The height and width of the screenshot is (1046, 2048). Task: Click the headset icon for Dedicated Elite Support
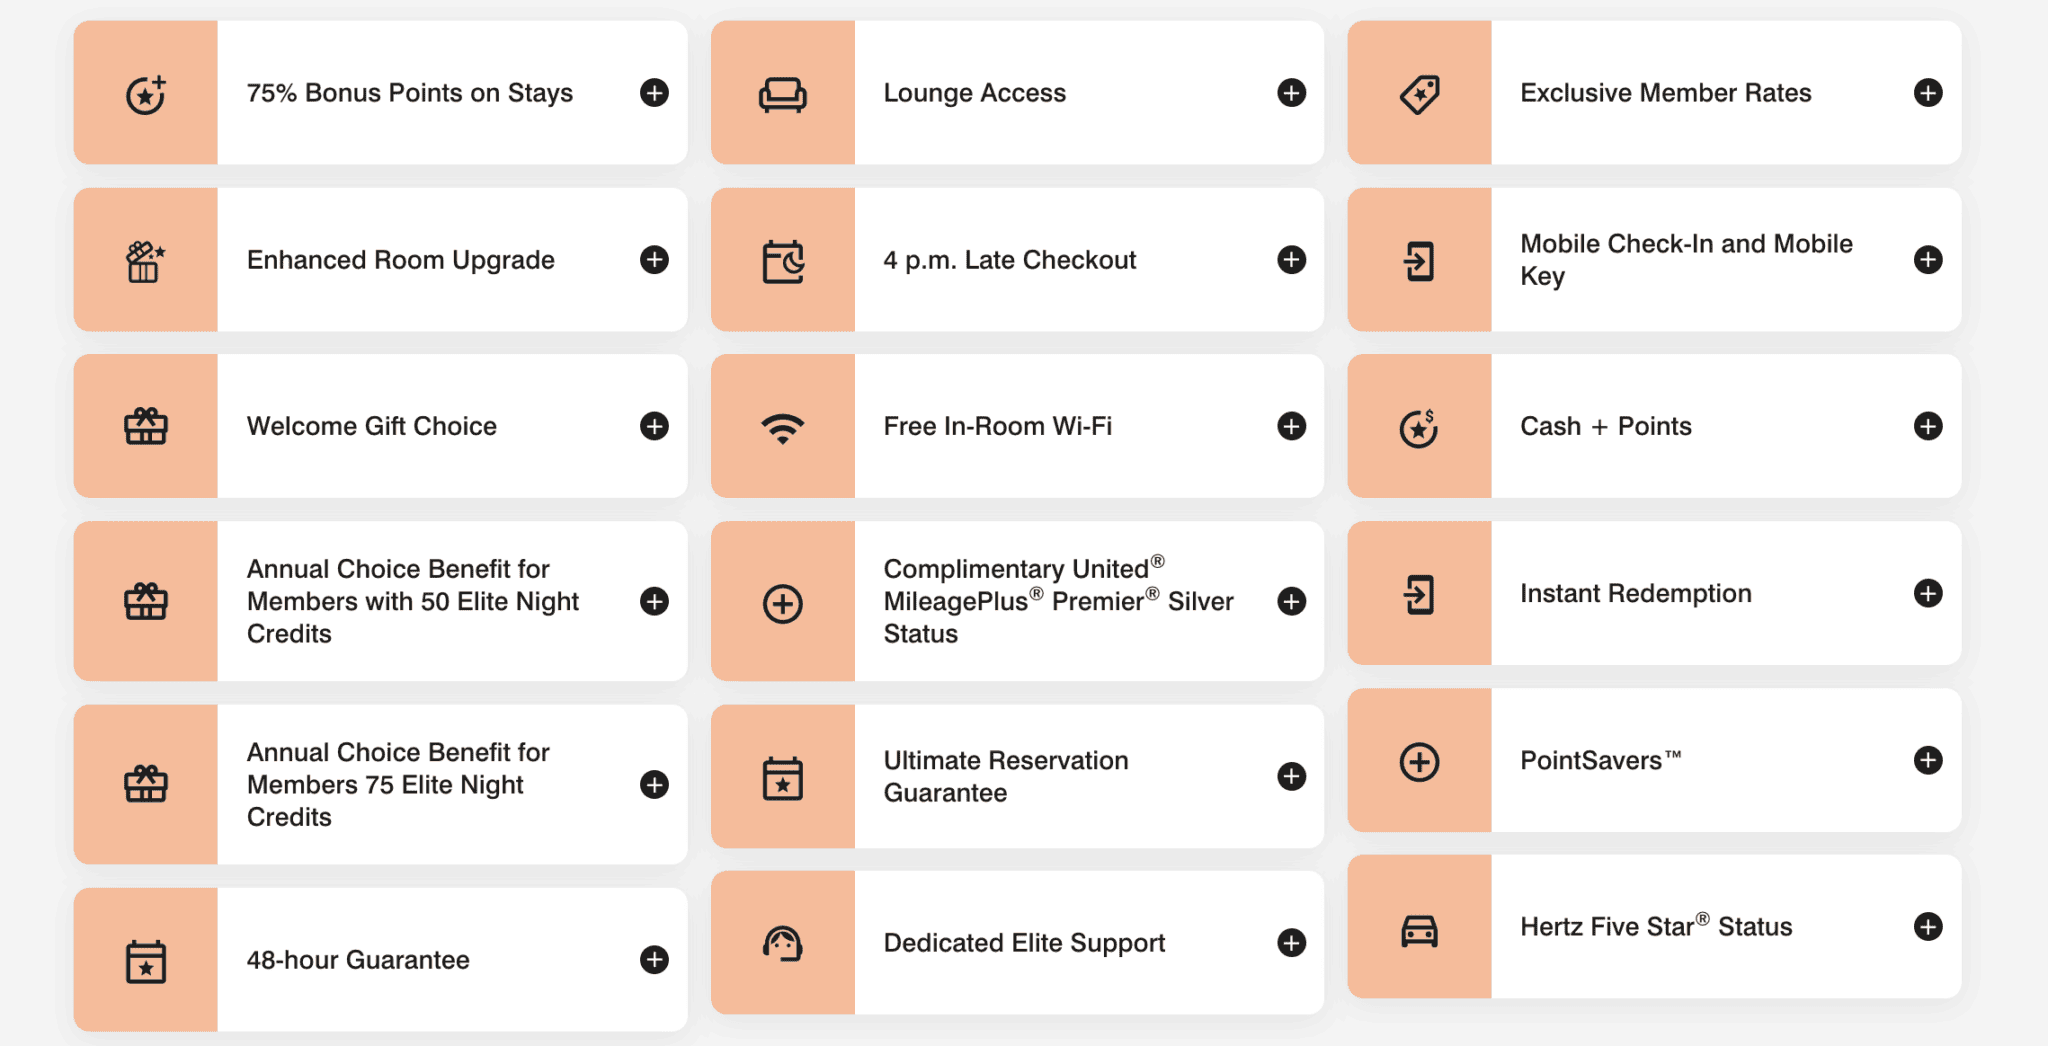pos(782,943)
